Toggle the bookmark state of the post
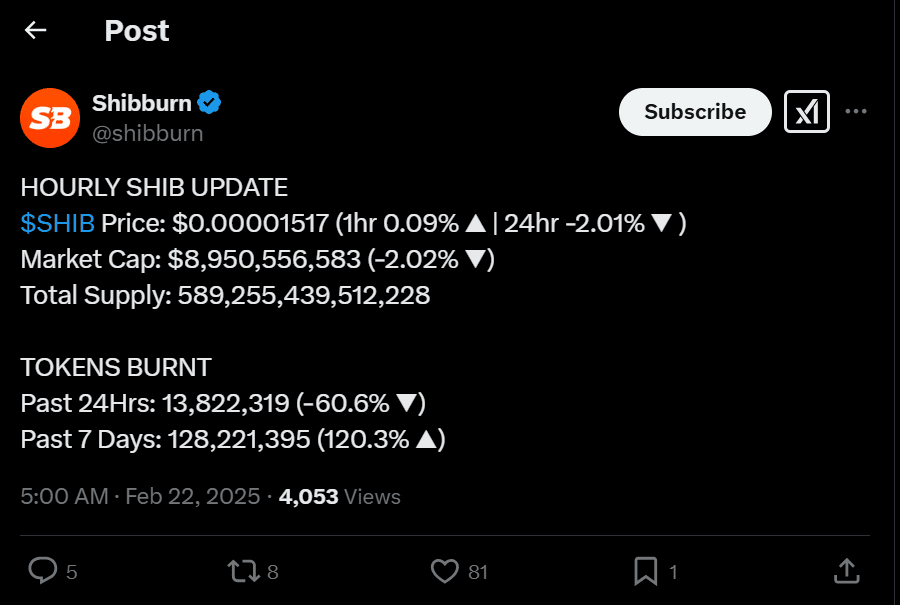Viewport: 900px width, 605px height. point(645,571)
